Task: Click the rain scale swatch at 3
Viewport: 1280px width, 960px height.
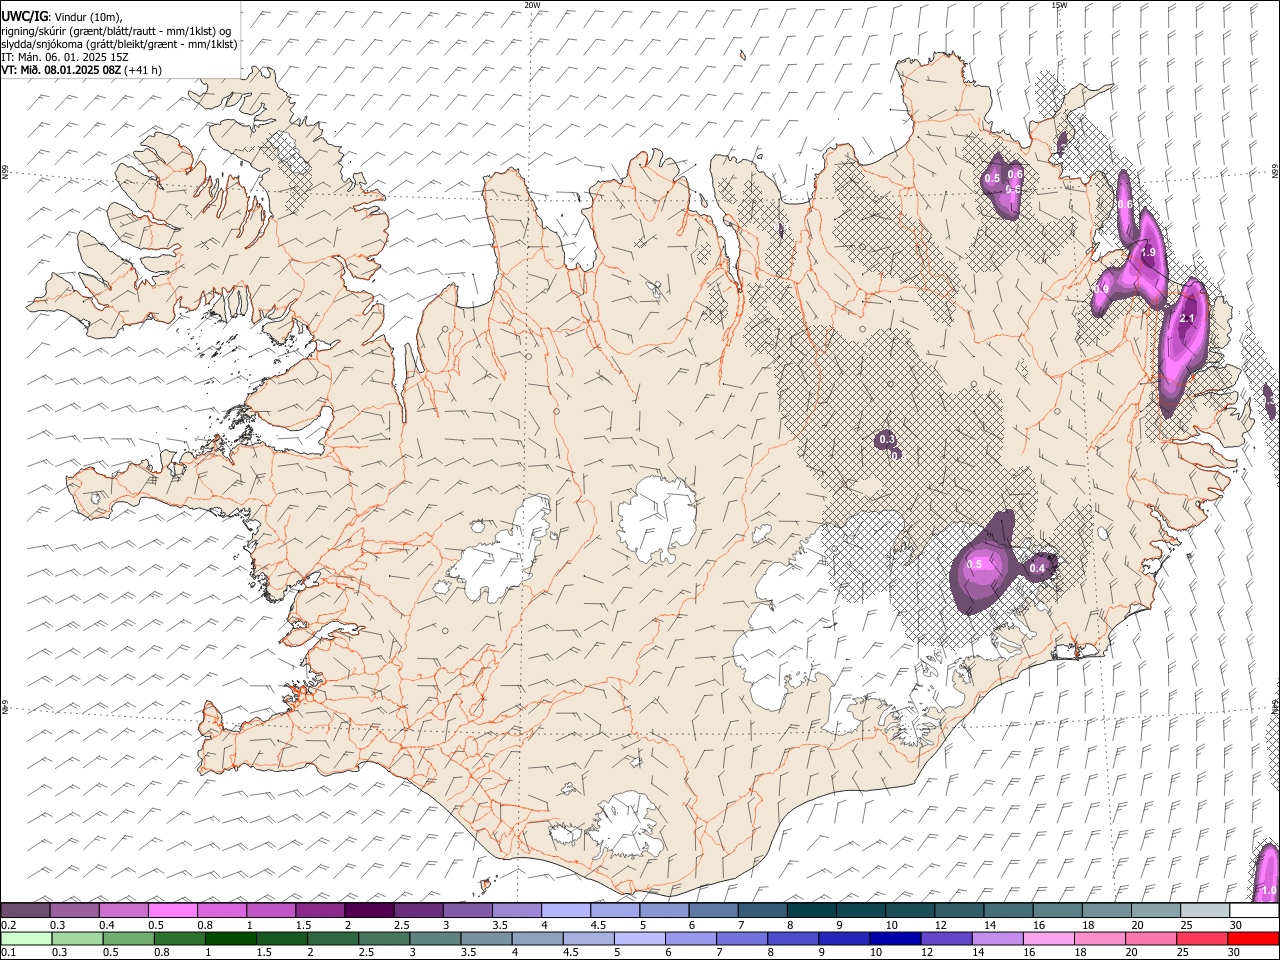Action: (434, 939)
